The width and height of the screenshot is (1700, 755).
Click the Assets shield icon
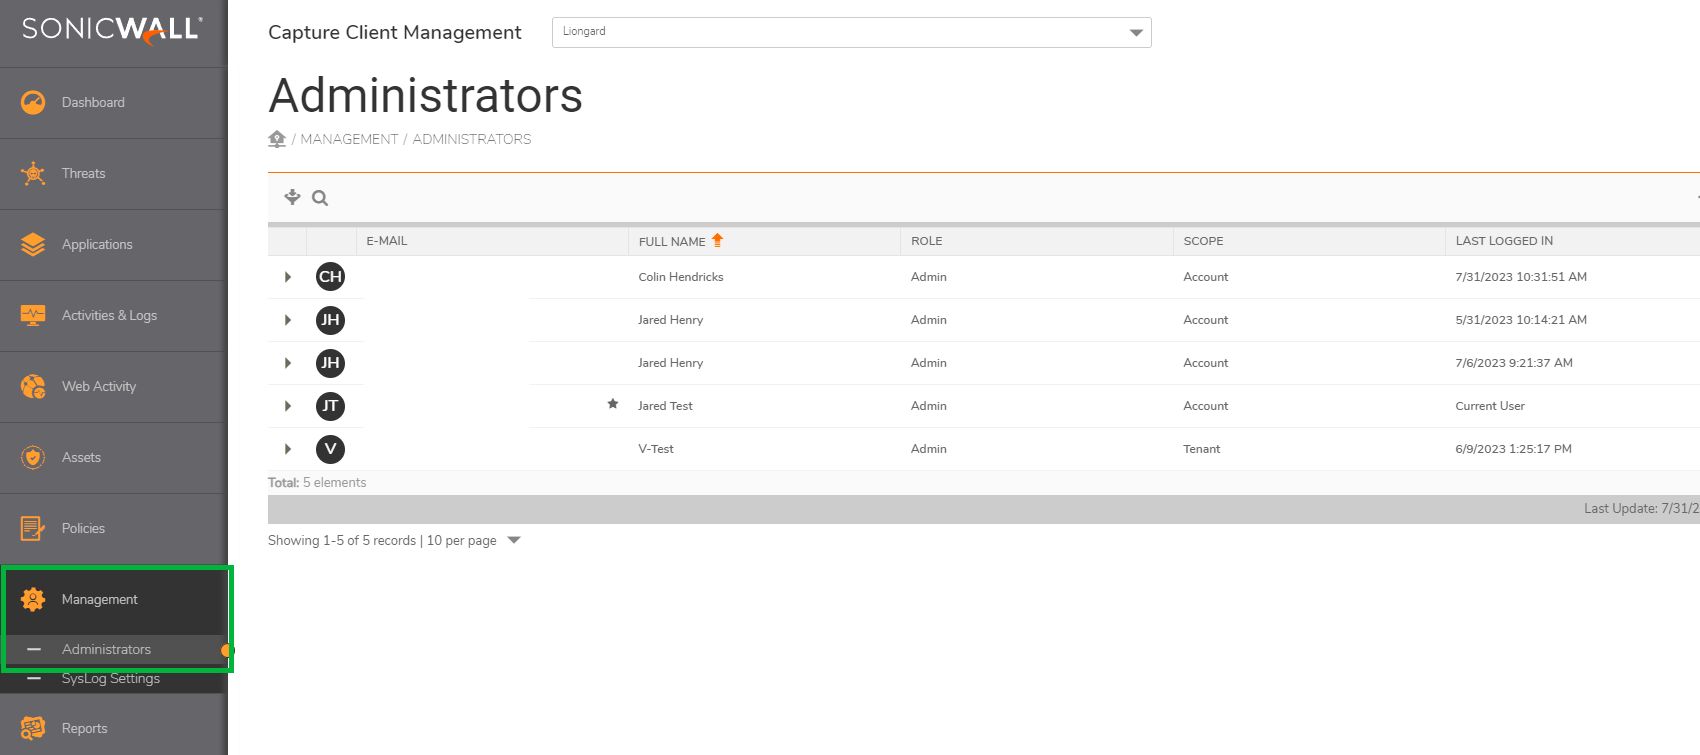[33, 457]
